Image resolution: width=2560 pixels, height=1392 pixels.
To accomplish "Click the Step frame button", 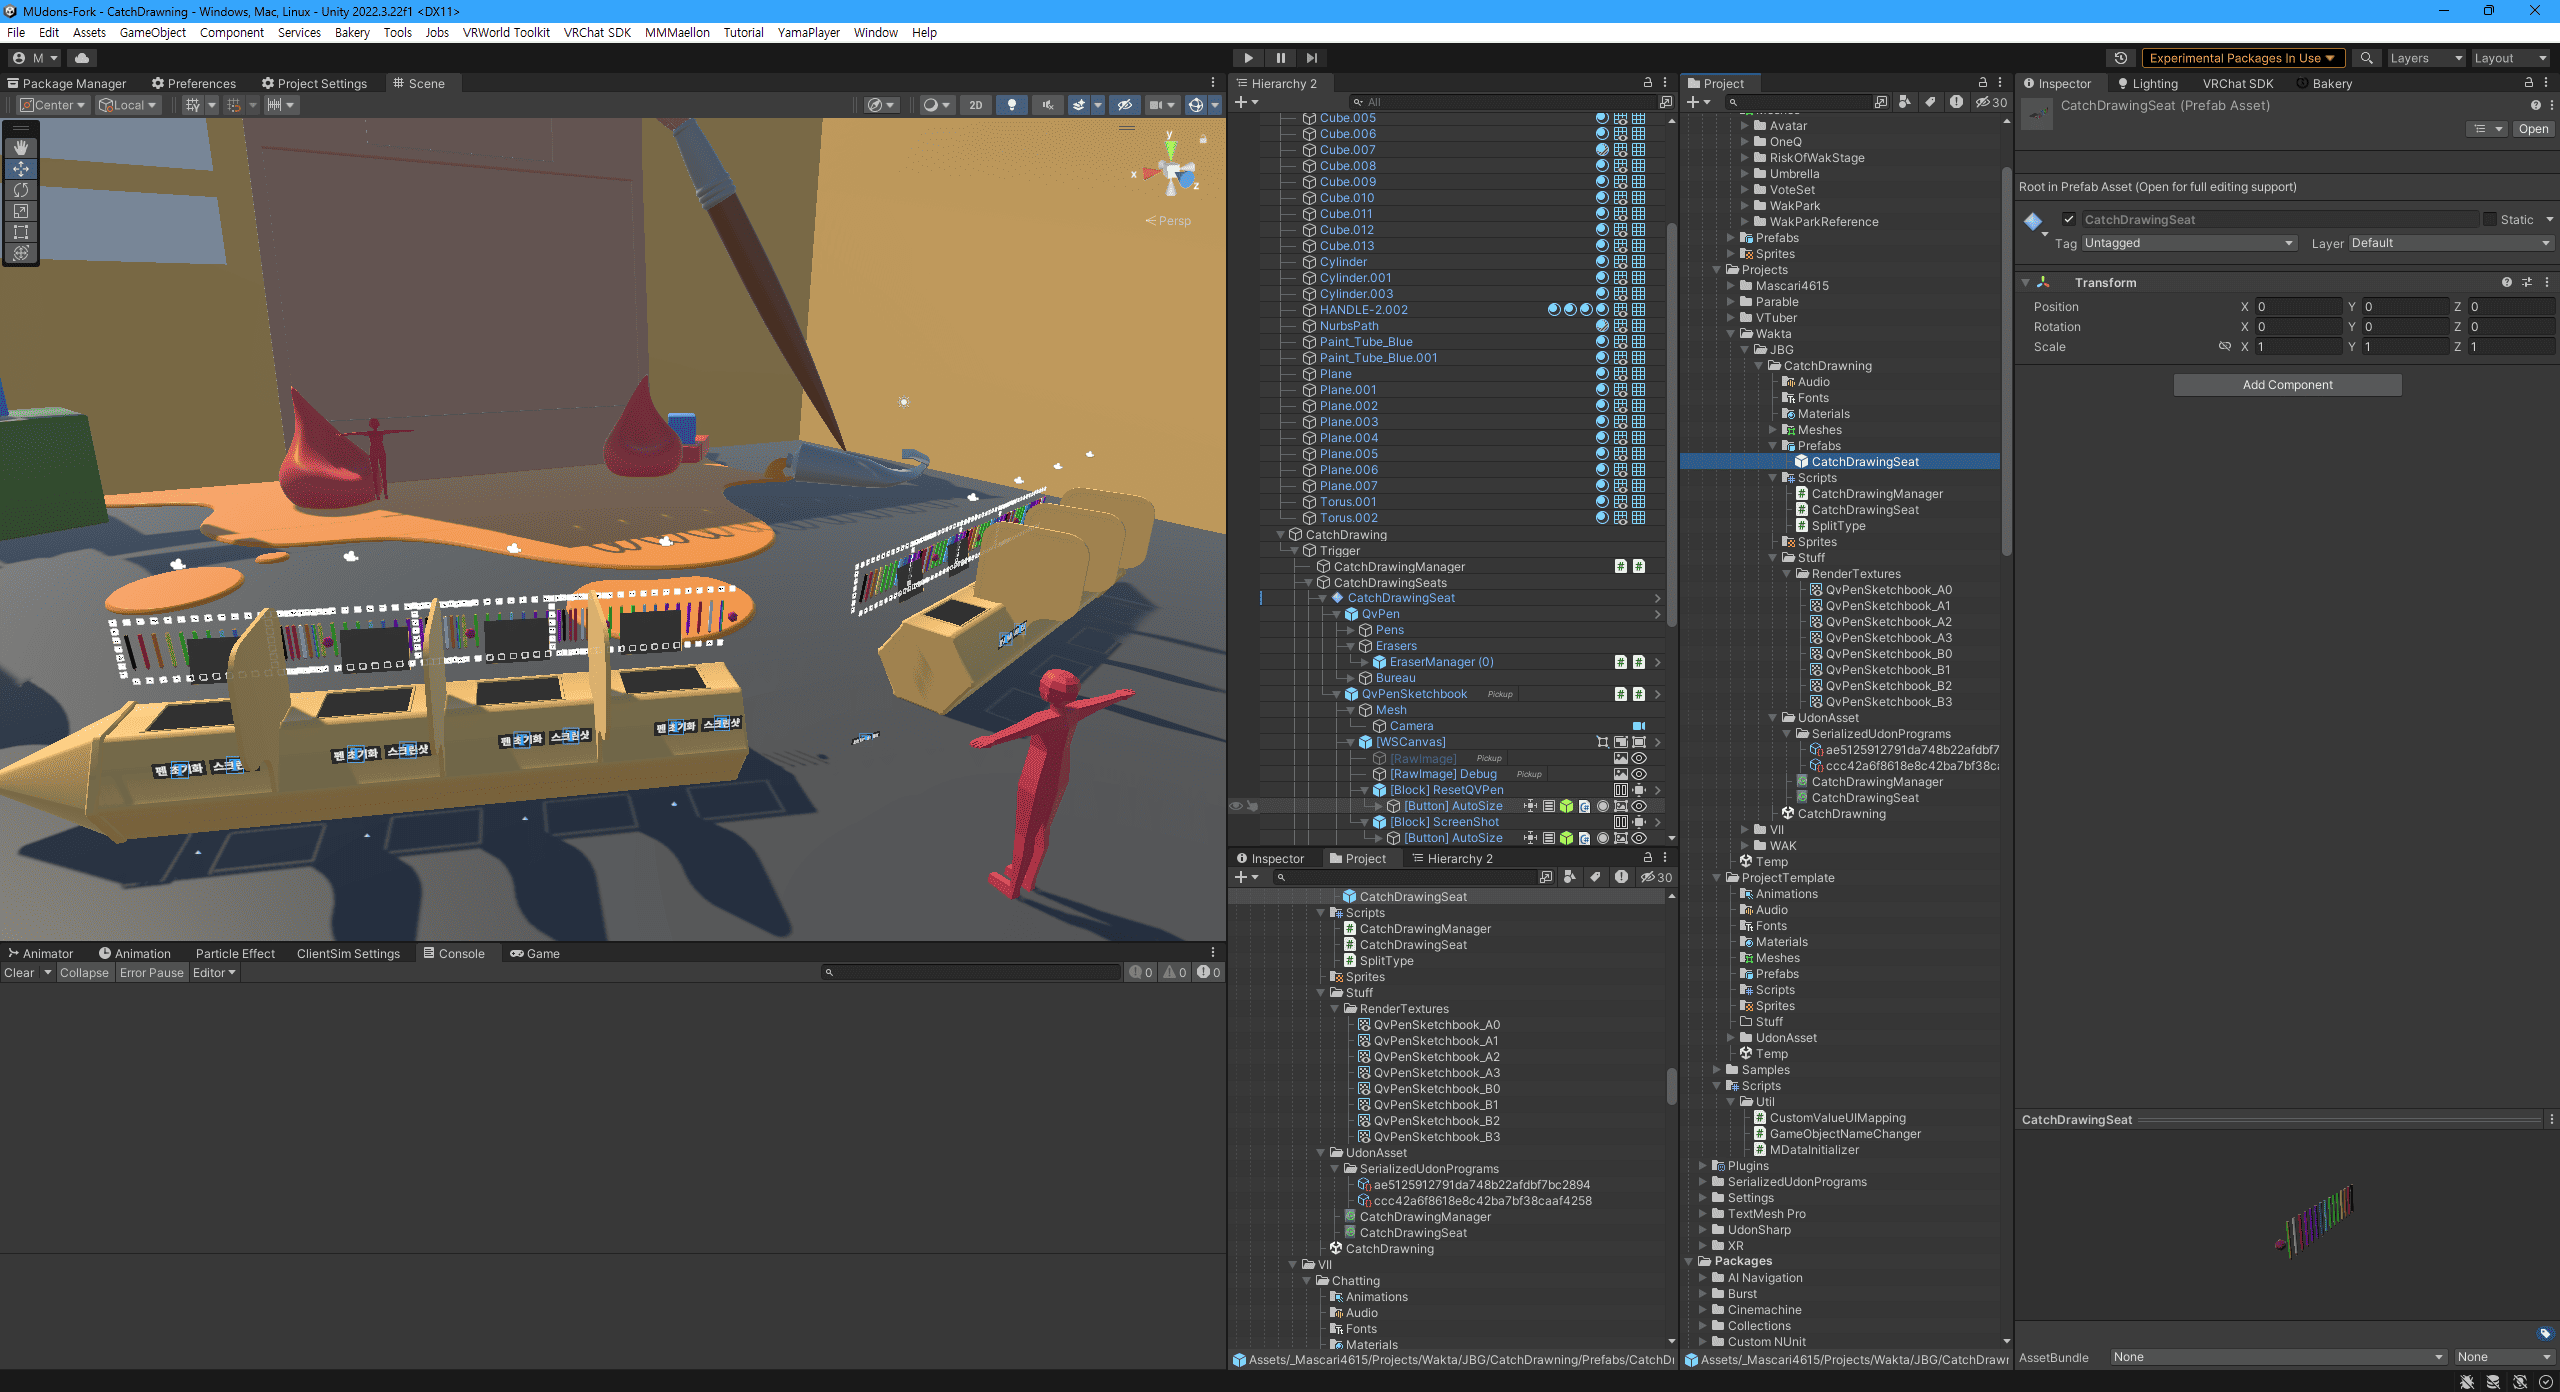I will [x=1312, y=58].
